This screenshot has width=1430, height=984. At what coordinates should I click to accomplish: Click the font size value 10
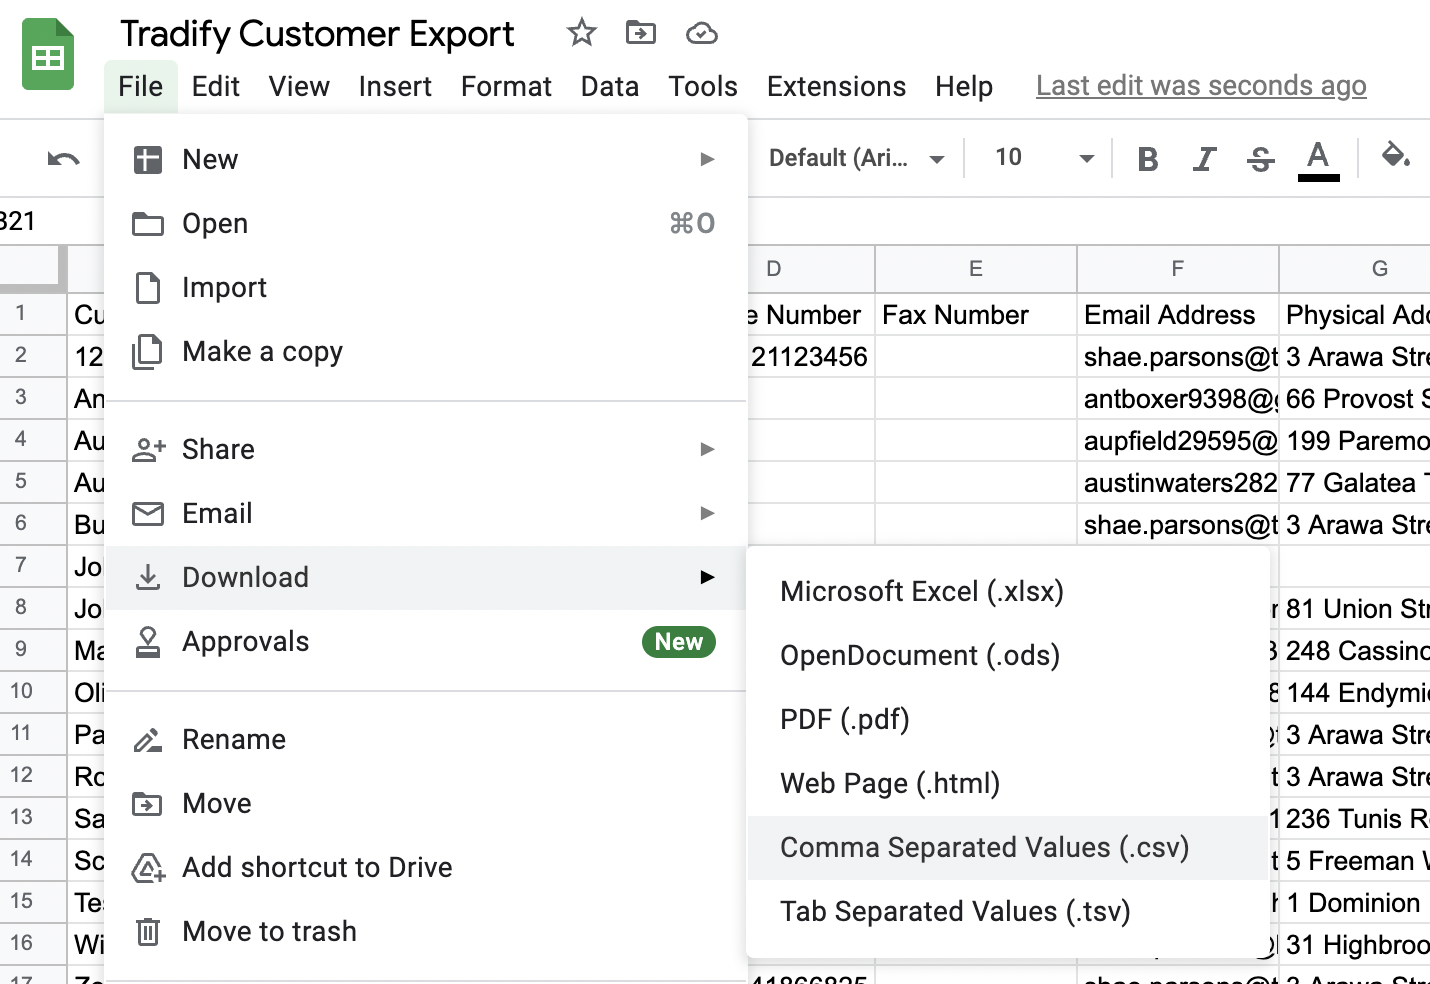(1009, 157)
